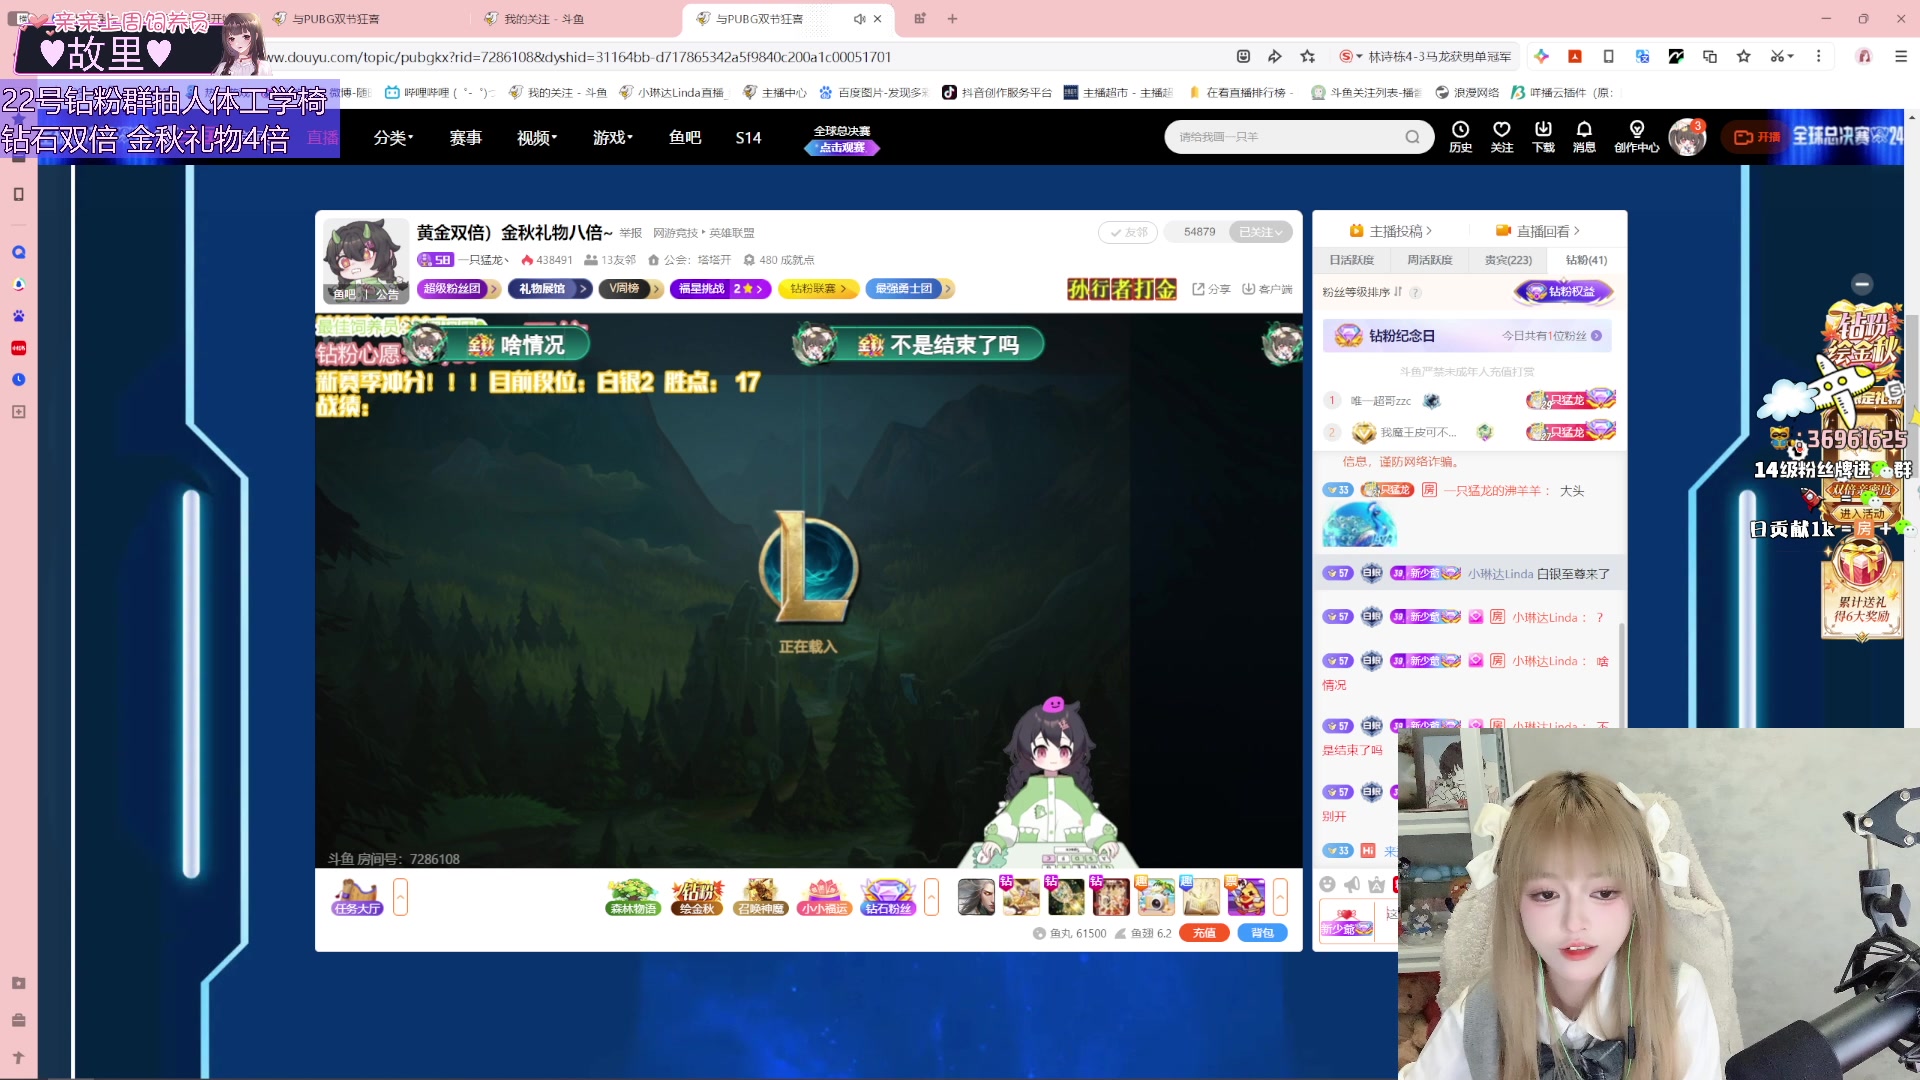
Task: Click the 开播 start streaming button
Action: tap(1757, 137)
